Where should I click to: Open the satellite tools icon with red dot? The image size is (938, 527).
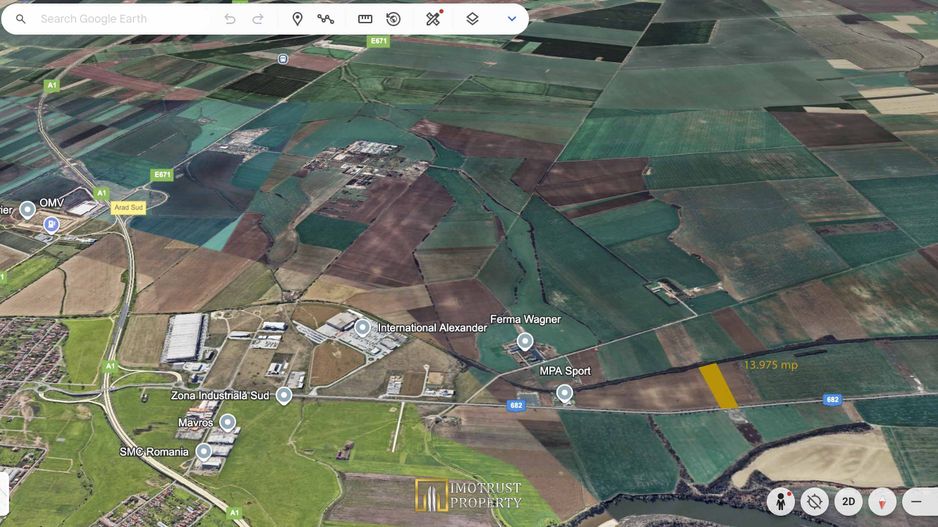pyautogui.click(x=433, y=19)
